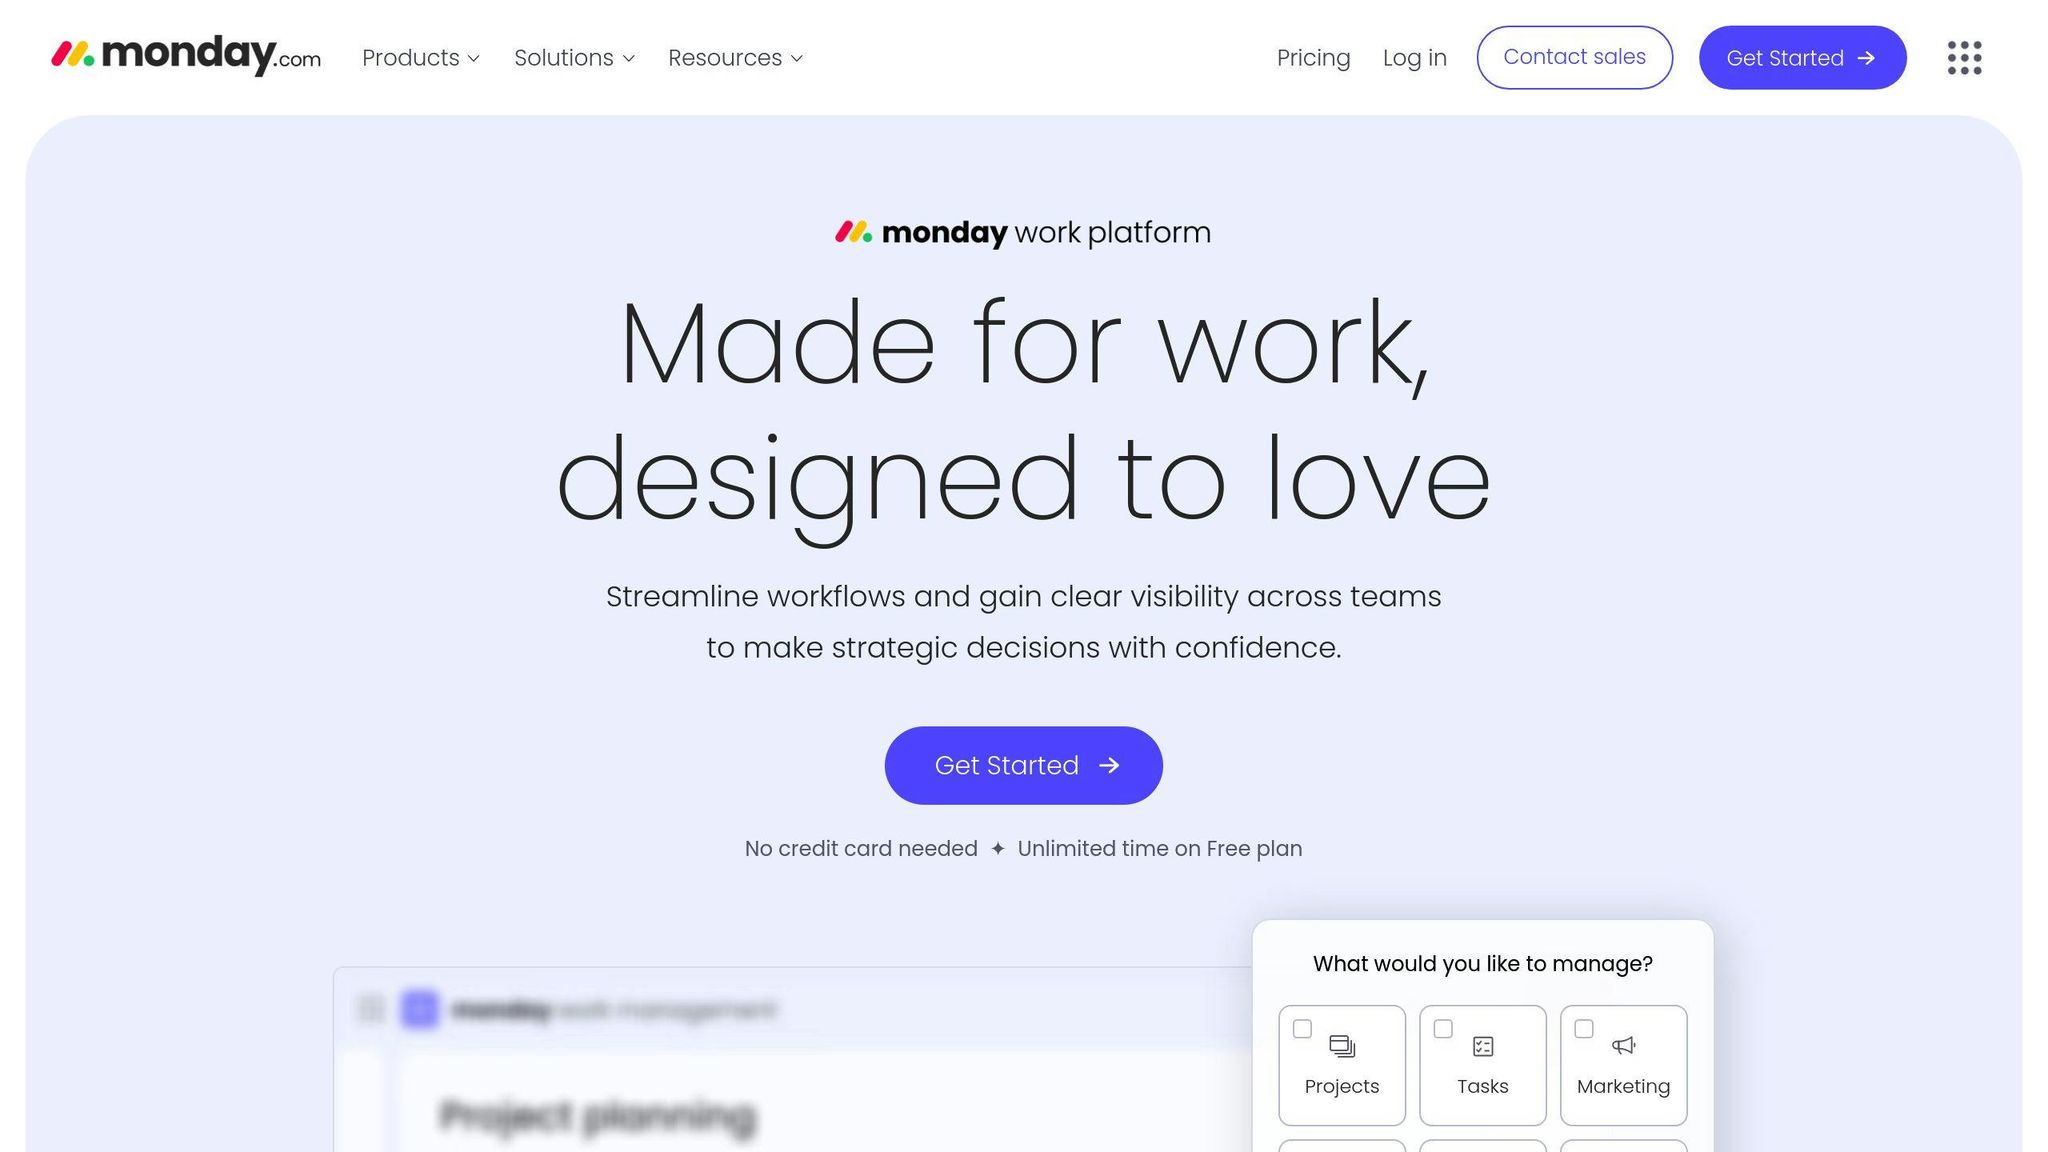Viewport: 2048px width, 1152px height.
Task: Check the Projects checkbox
Action: pos(1302,1029)
